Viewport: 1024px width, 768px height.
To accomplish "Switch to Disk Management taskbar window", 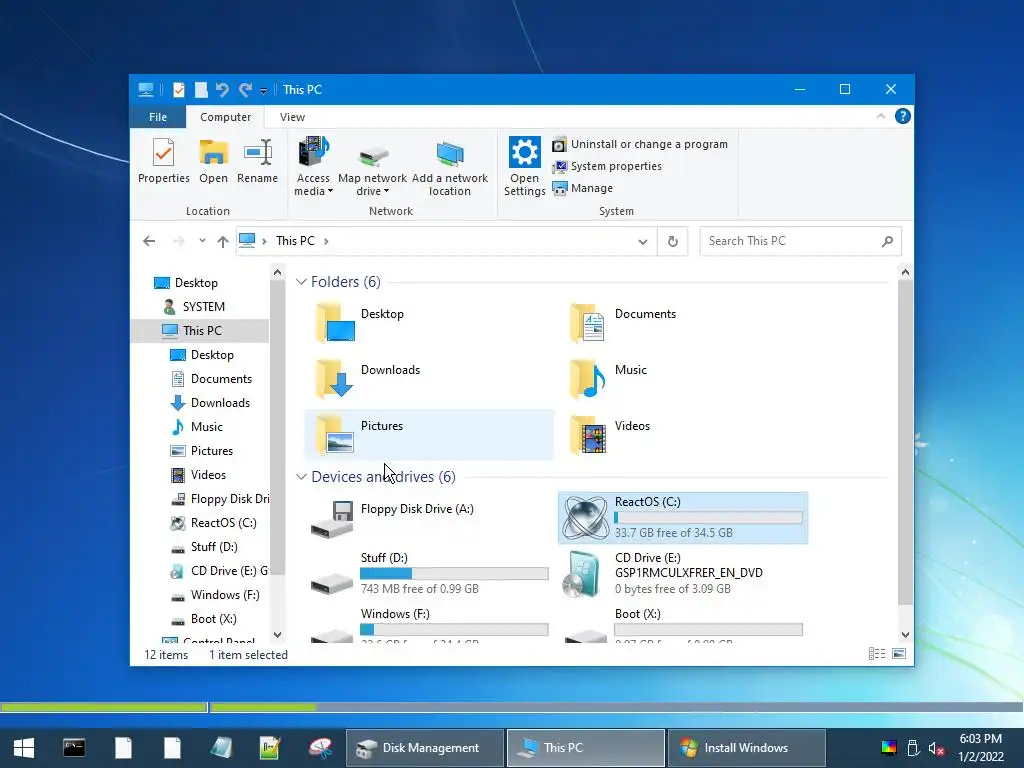I will point(424,748).
